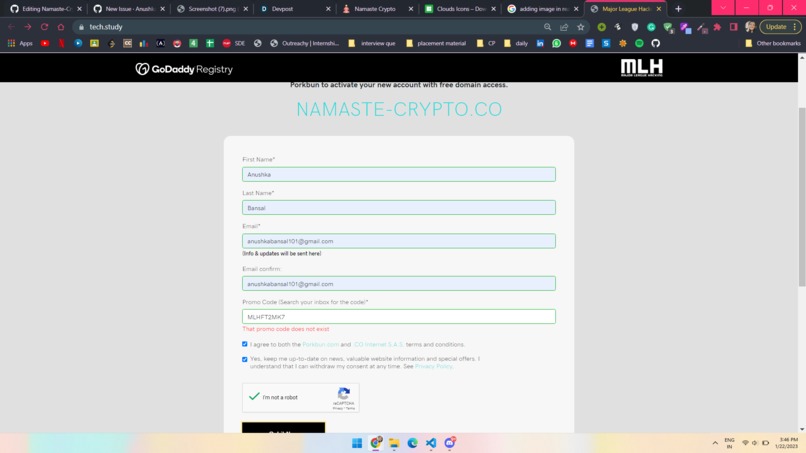Open Windows Start button on taskbar
The height and width of the screenshot is (453, 806).
point(357,443)
